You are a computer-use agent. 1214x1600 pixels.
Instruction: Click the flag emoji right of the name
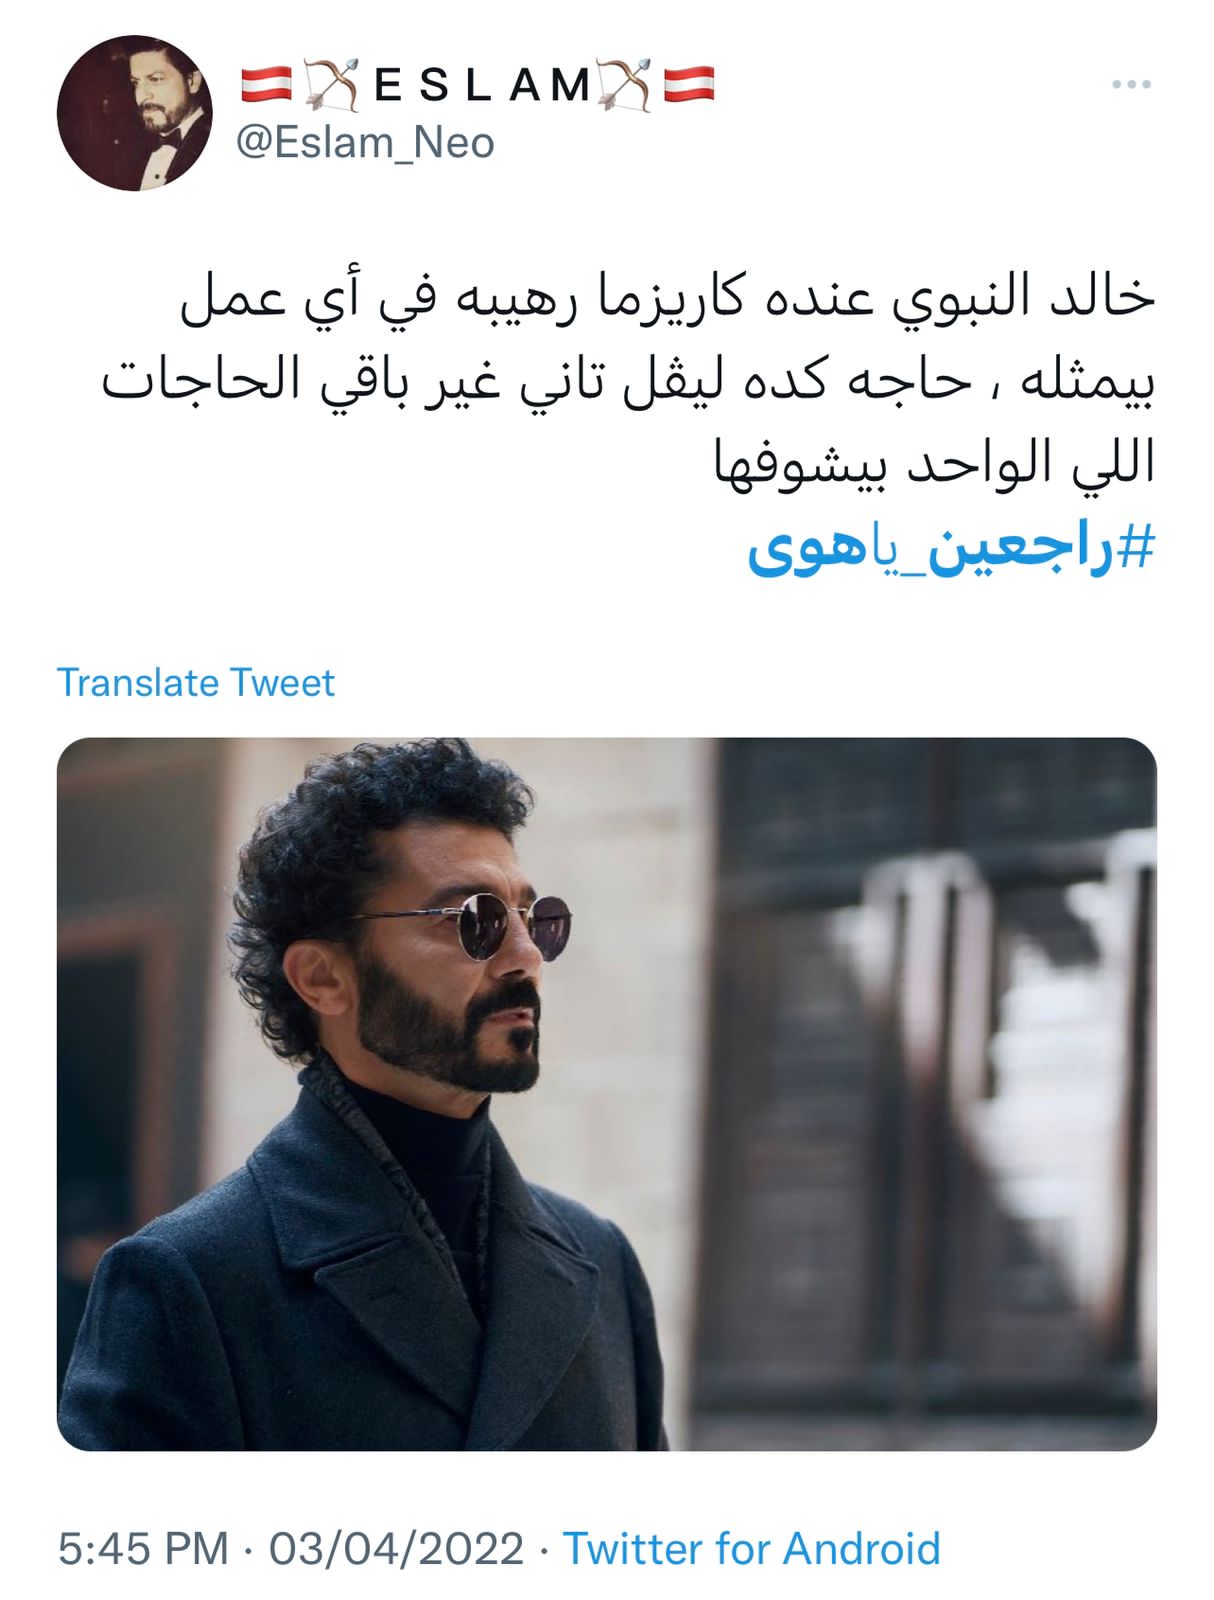pos(689,86)
